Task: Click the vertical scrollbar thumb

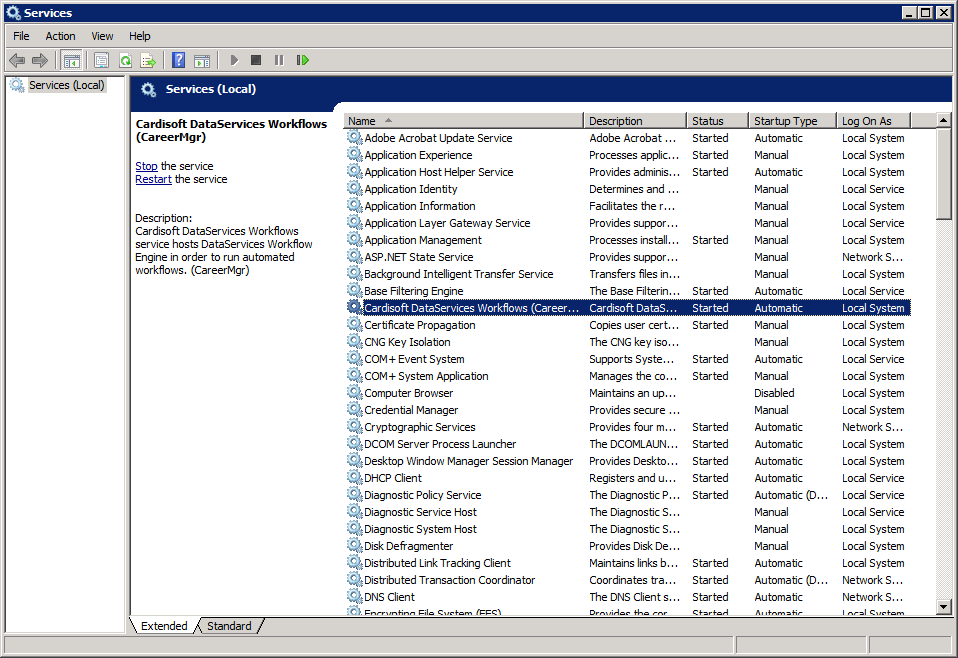Action: pyautogui.click(x=943, y=174)
